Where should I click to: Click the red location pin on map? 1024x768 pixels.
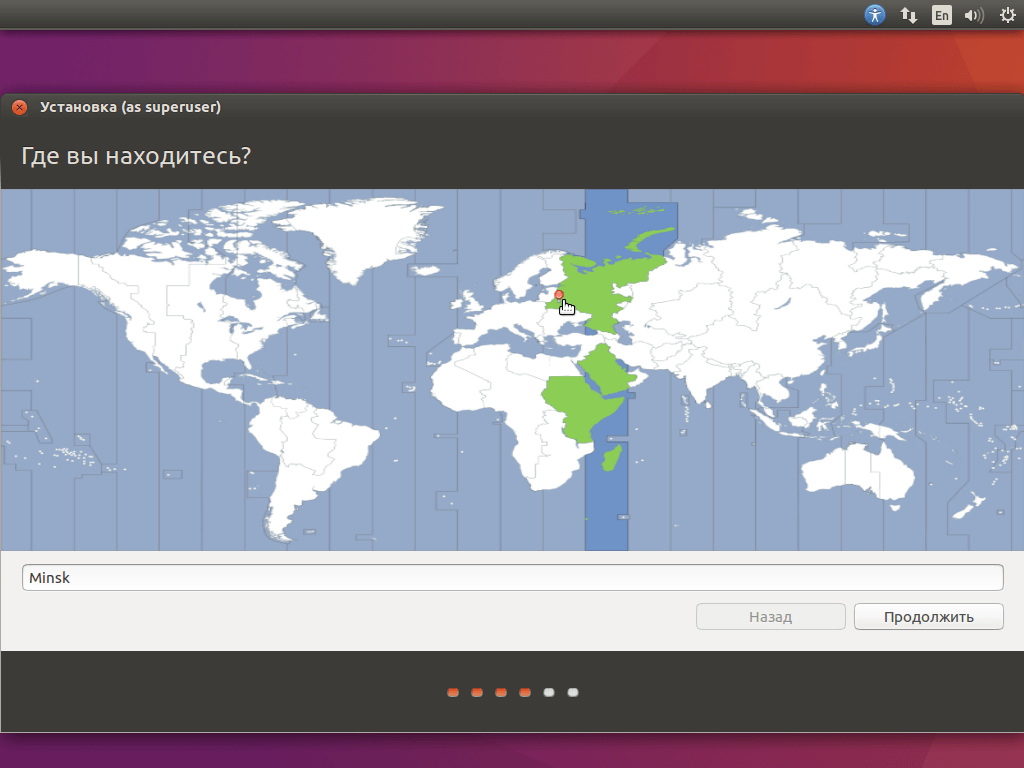coord(558,295)
